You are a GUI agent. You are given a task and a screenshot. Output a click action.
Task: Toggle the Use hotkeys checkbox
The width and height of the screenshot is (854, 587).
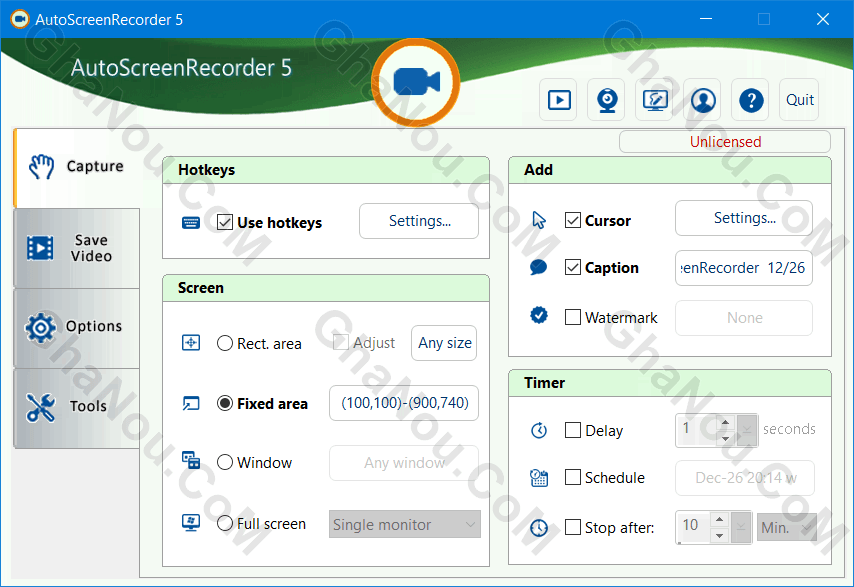(x=224, y=222)
